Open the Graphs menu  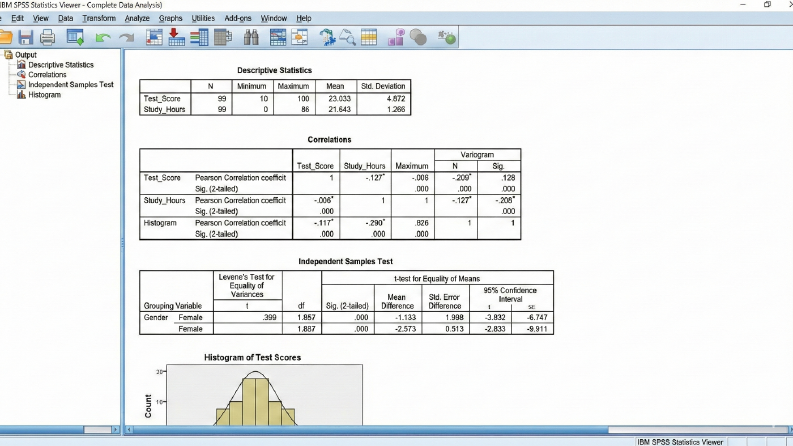170,18
